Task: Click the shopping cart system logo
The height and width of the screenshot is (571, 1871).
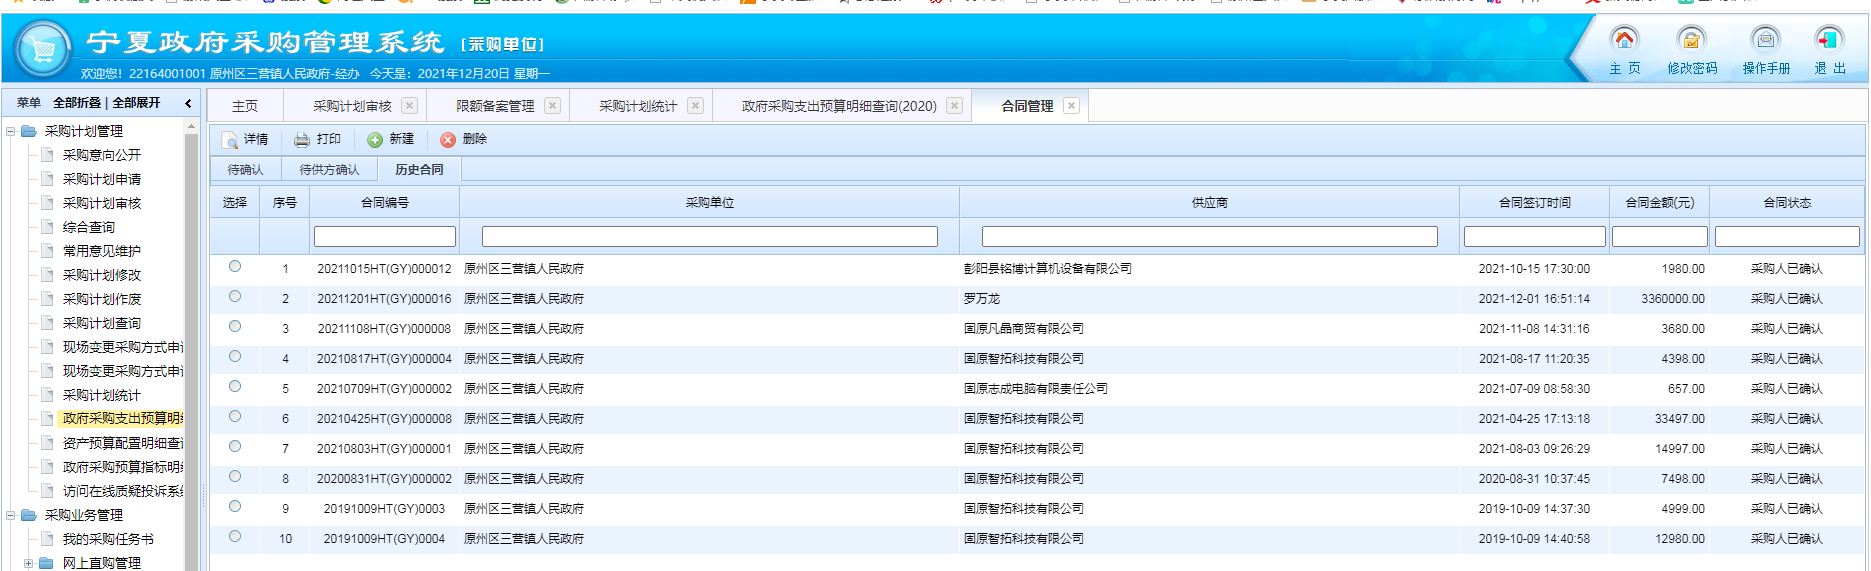Action: point(43,49)
